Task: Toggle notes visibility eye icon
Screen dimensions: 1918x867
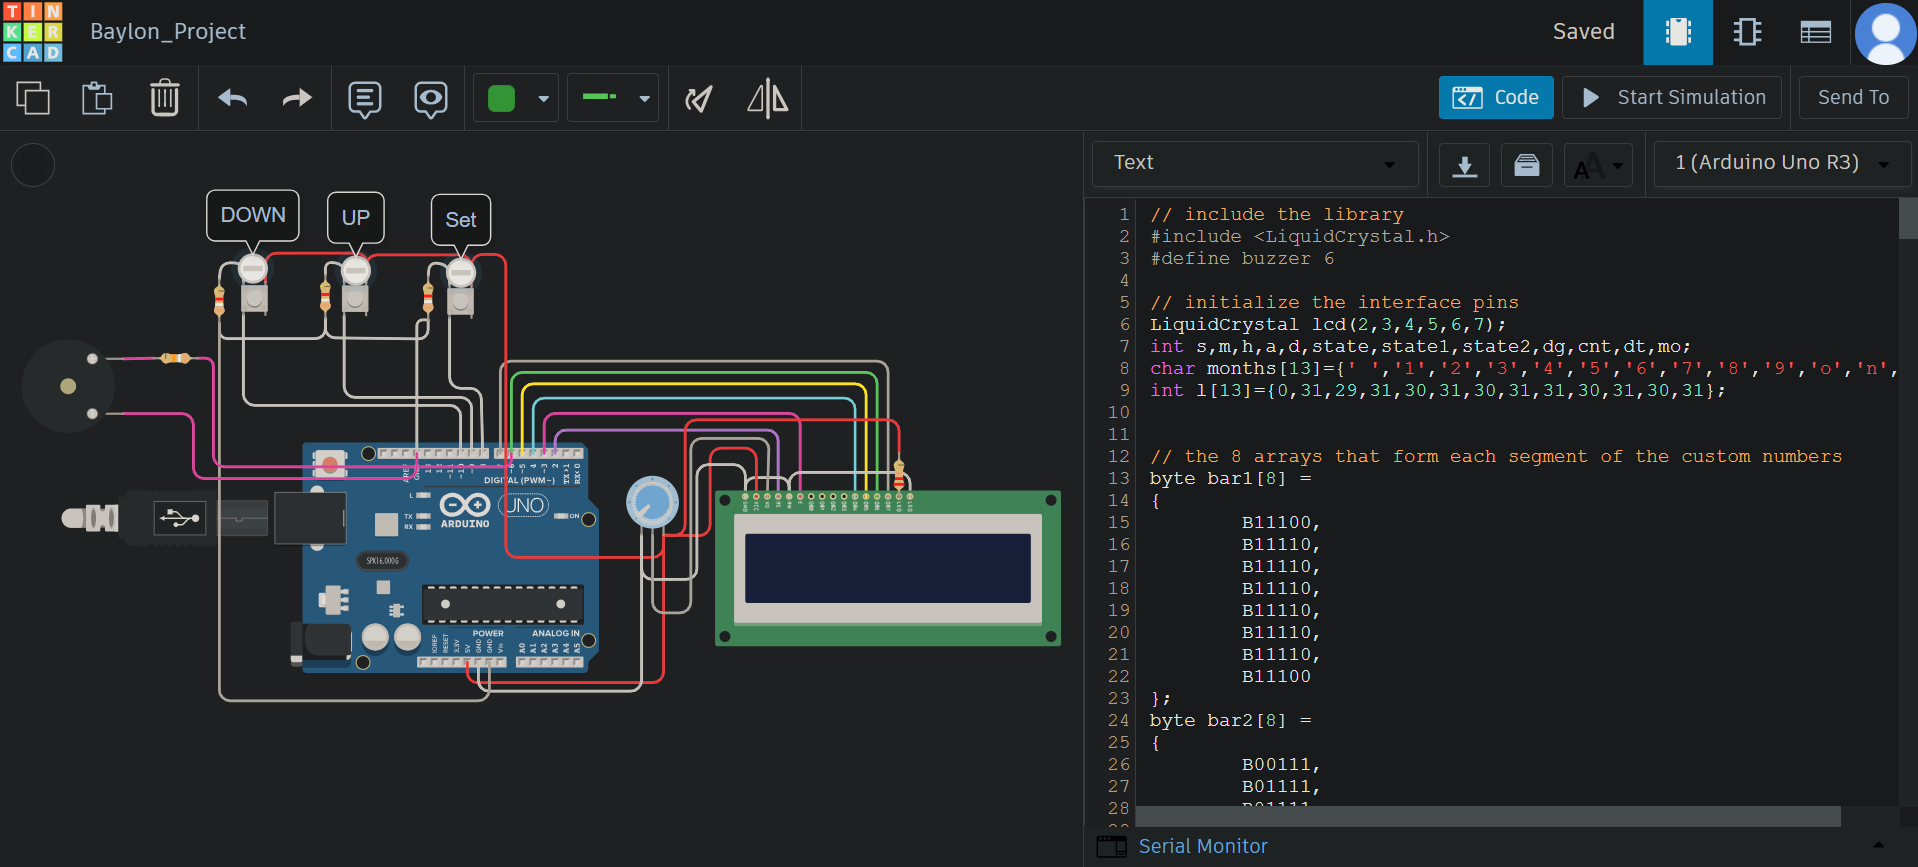Action: tap(431, 99)
